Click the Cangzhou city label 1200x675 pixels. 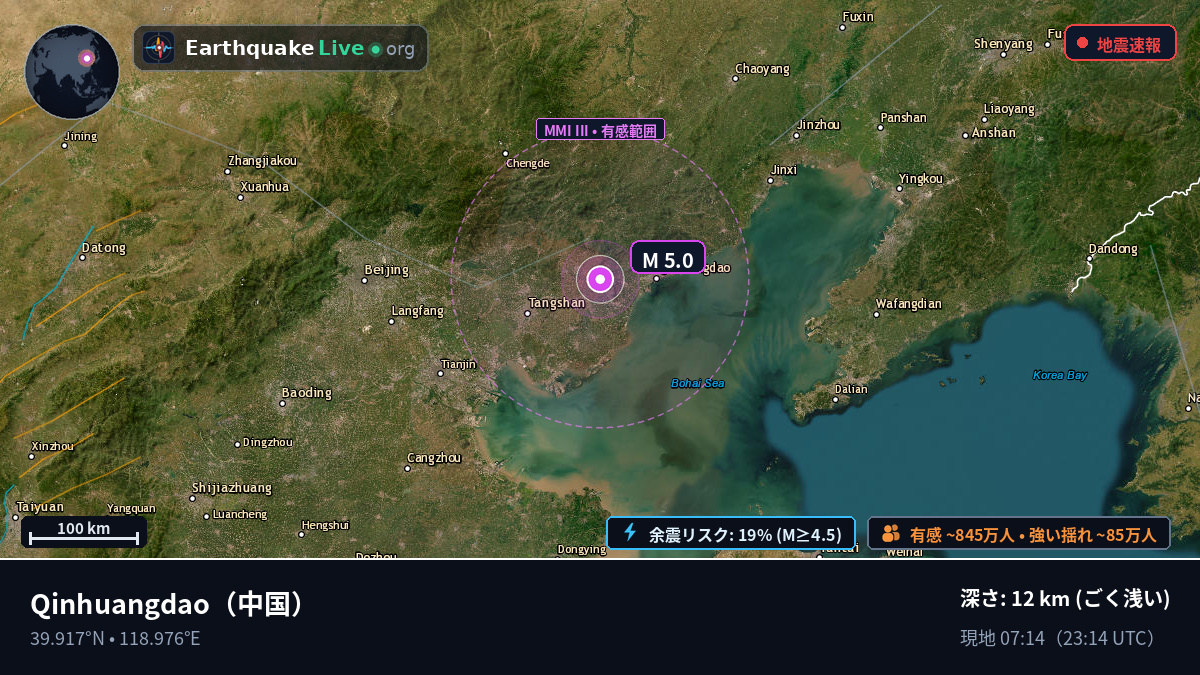434,458
